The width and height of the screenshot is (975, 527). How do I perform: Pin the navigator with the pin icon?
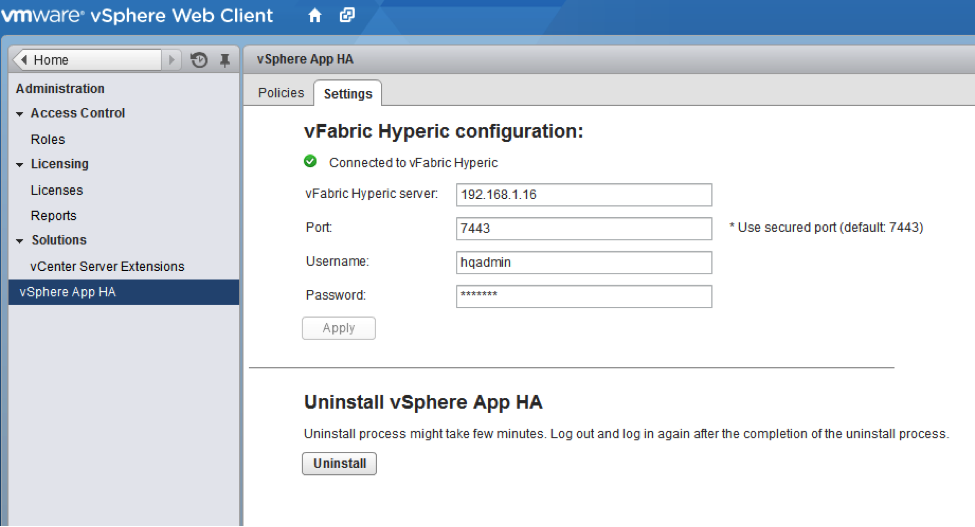pos(224,60)
